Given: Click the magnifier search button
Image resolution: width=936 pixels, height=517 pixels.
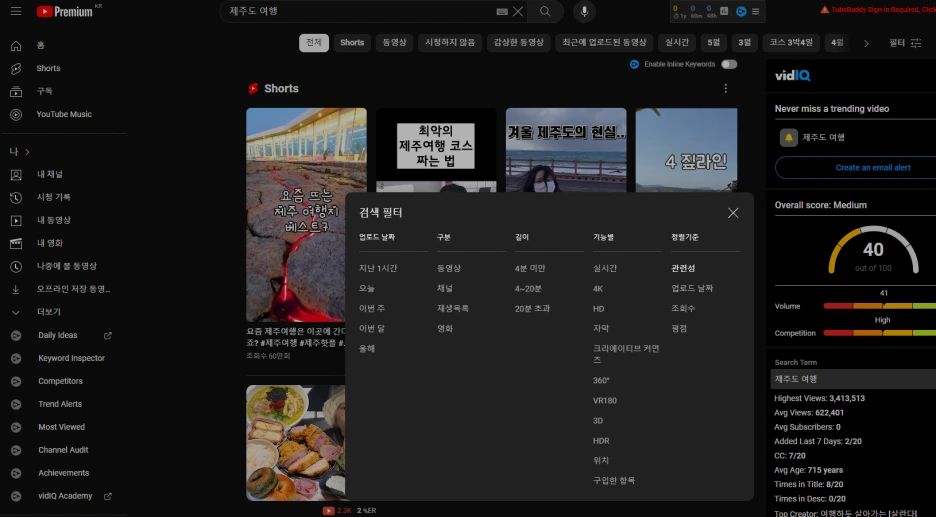Looking at the screenshot, I should pyautogui.click(x=545, y=11).
